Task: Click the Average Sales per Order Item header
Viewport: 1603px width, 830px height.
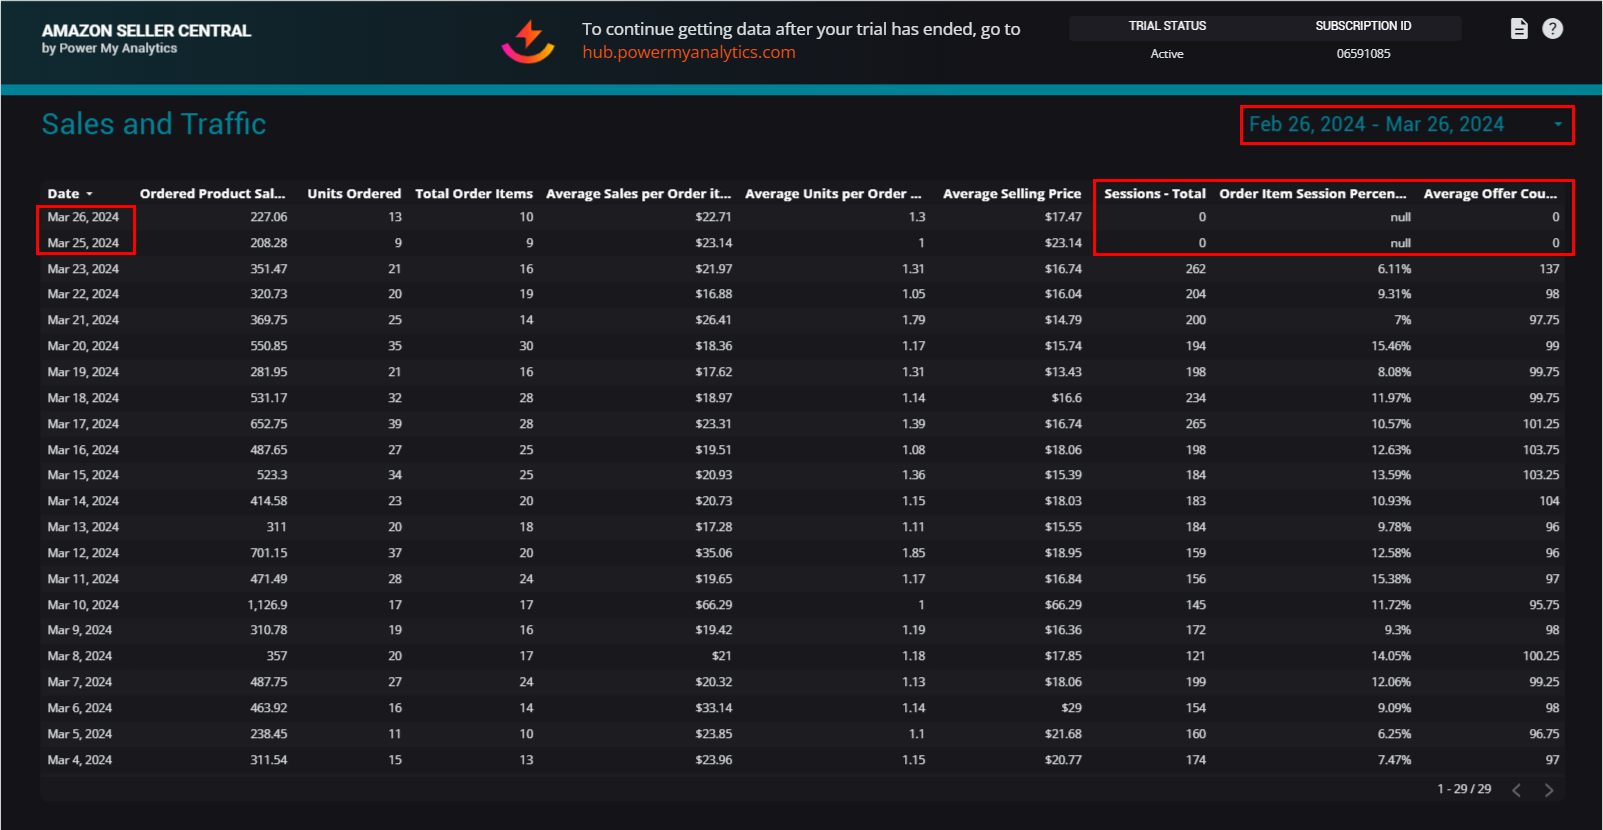Action: (x=638, y=194)
